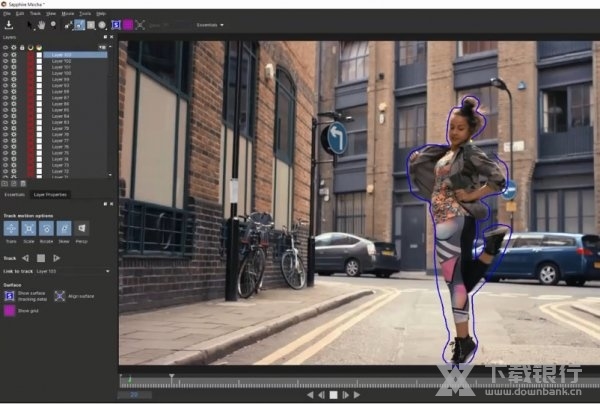The width and height of the screenshot is (600, 404).
Task: Click the current frame number field
Action: 134,394
